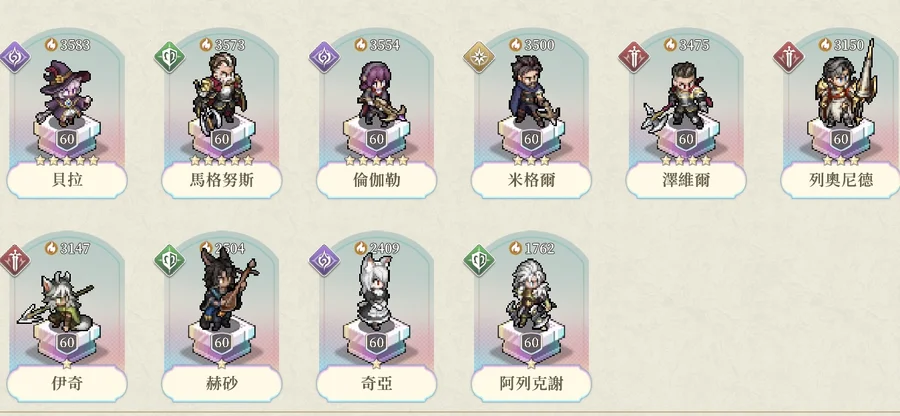Viewport: 900px width, 416px height.
Task: Click the purple class icon on 倫伽勒's card
Action: [324, 57]
